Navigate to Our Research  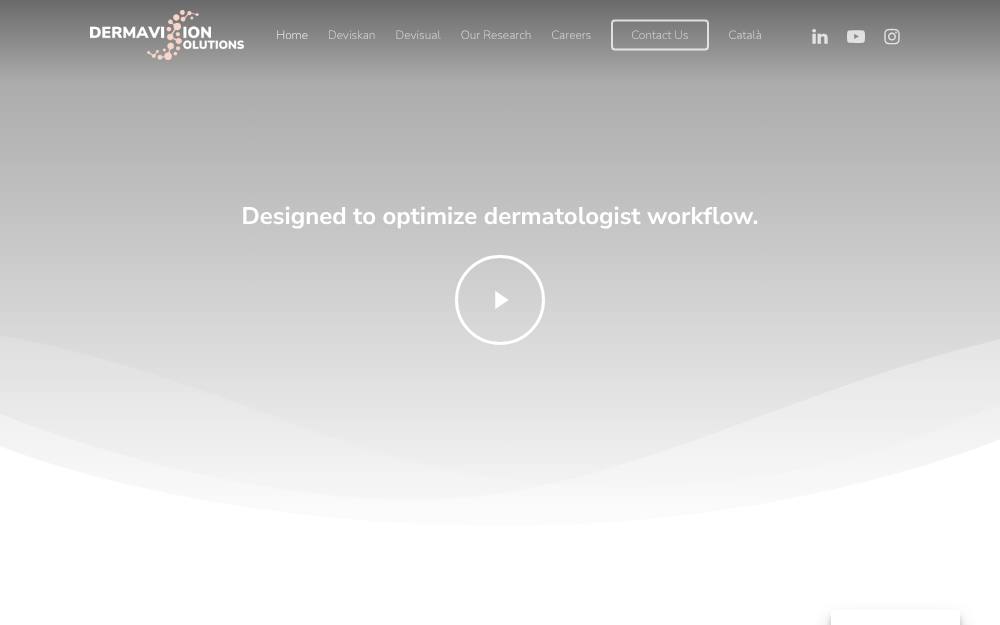click(x=496, y=35)
